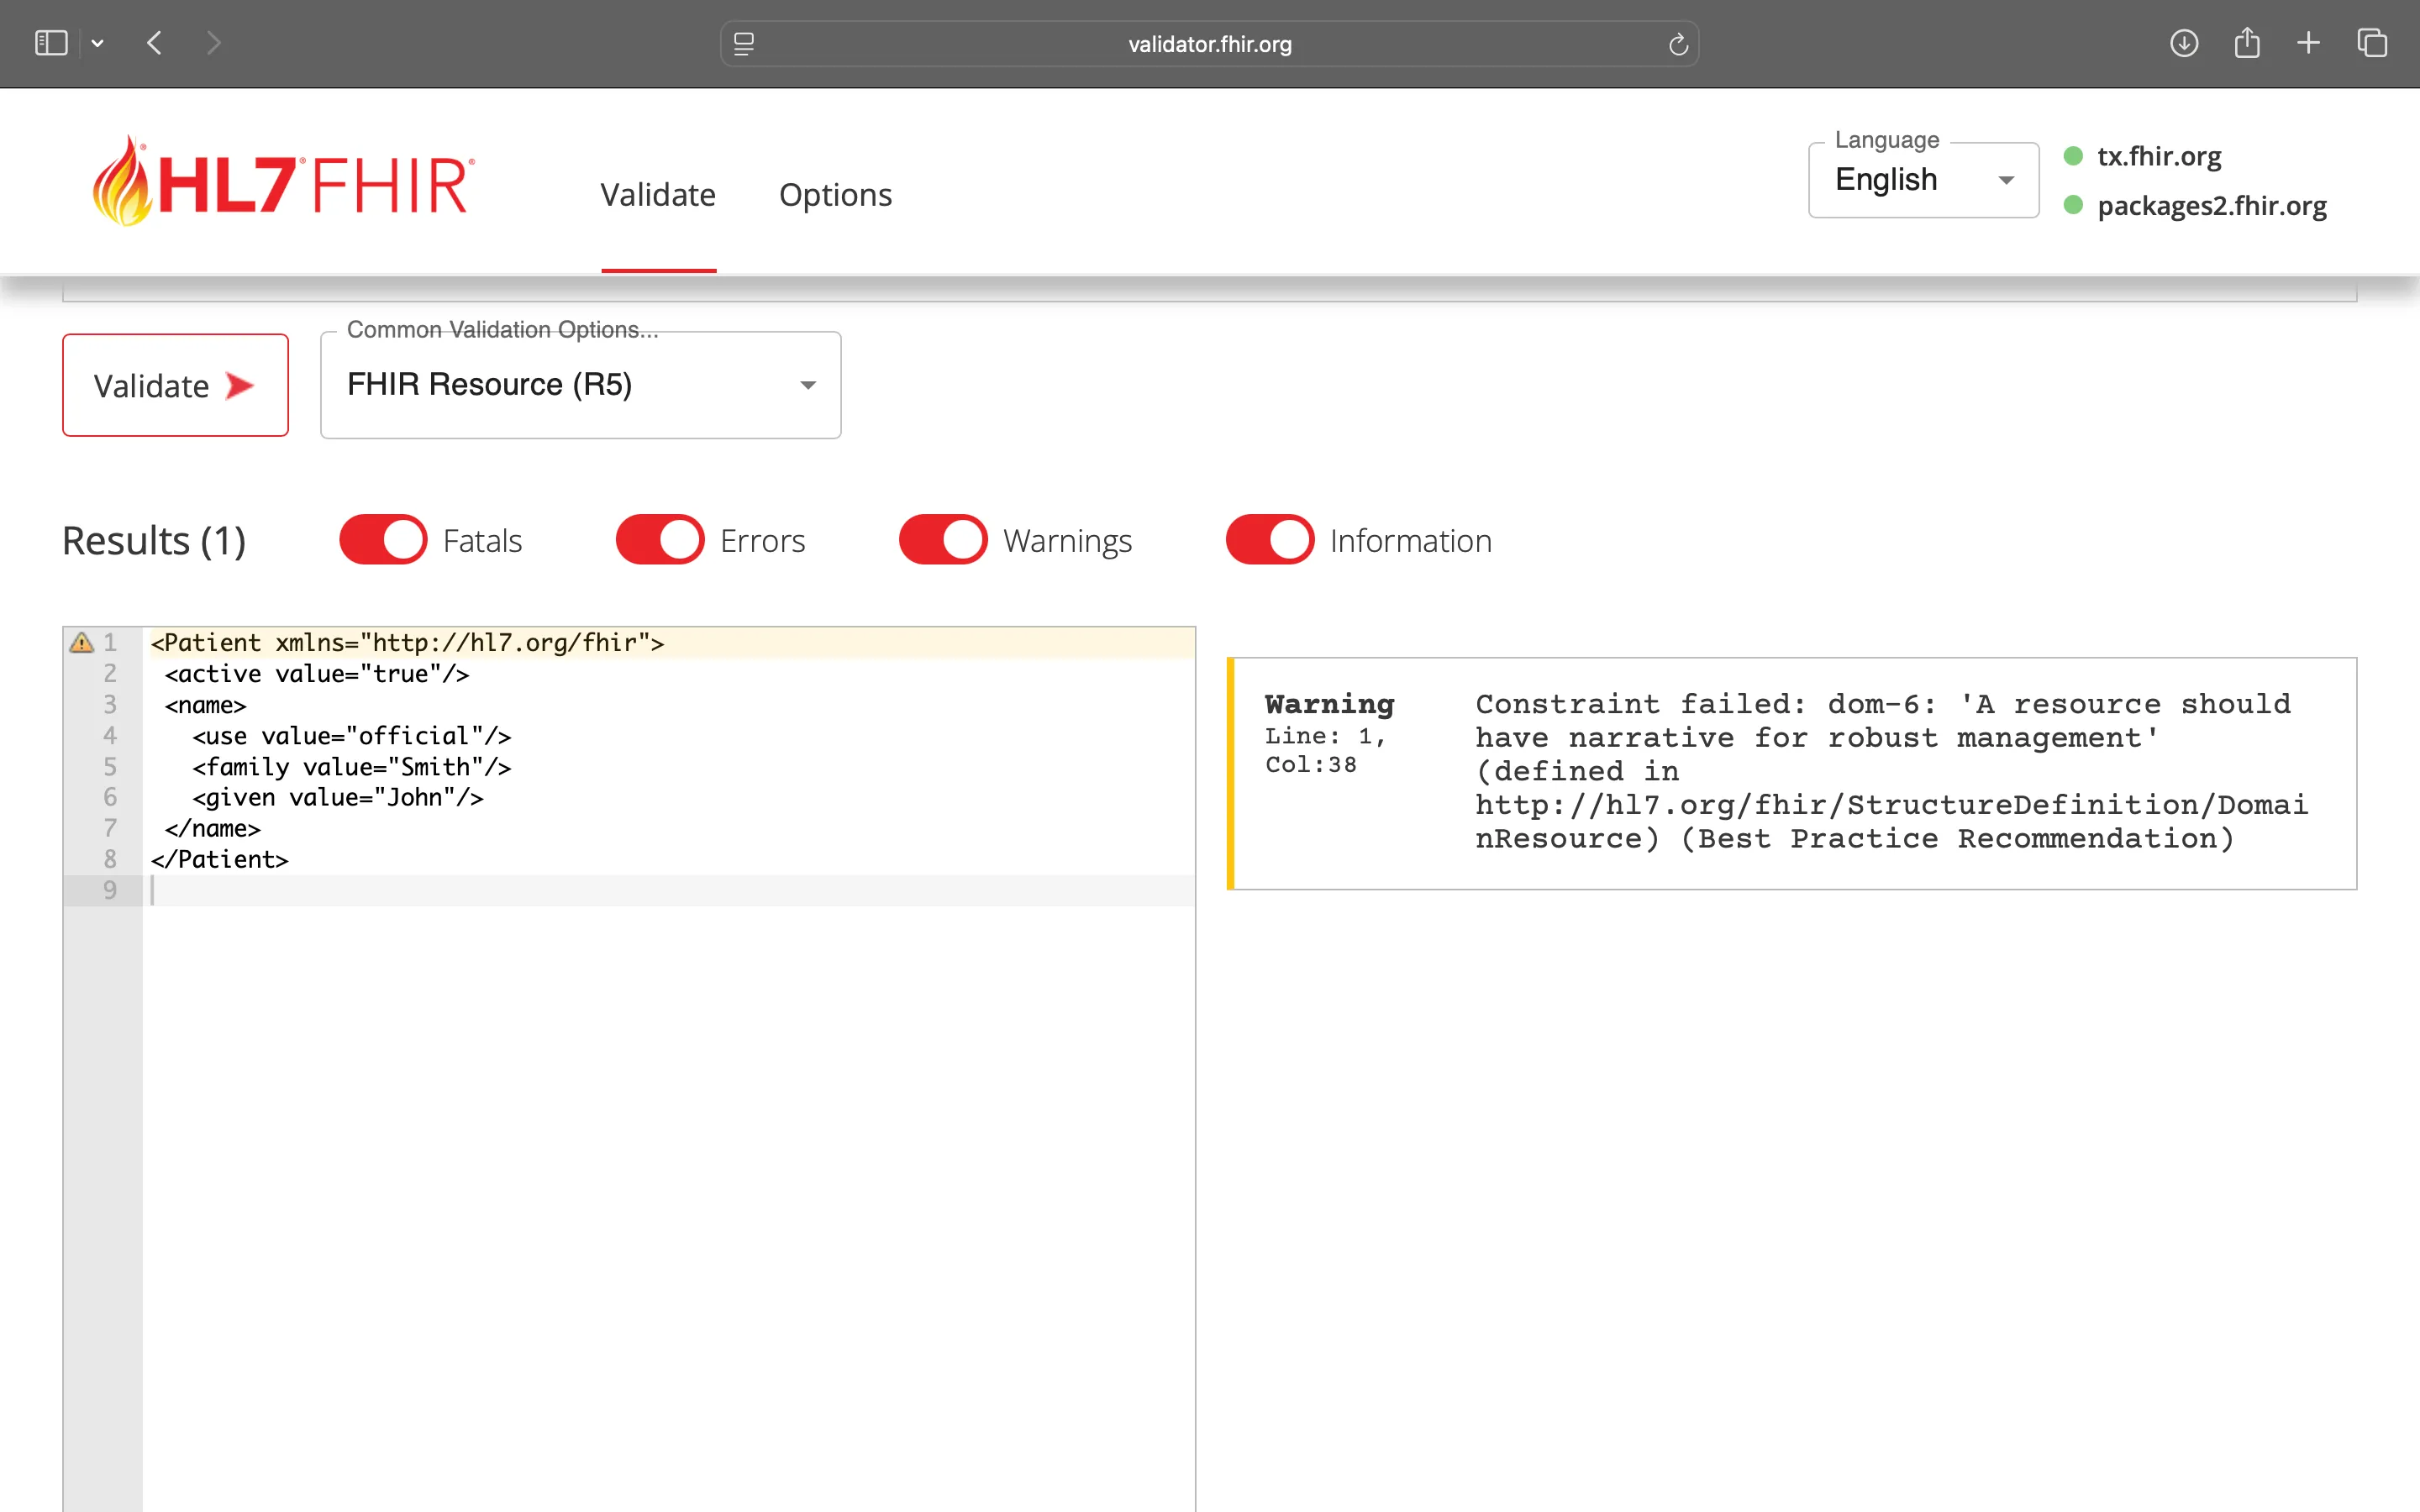
Task: Reload the current page
Action: [1678, 43]
